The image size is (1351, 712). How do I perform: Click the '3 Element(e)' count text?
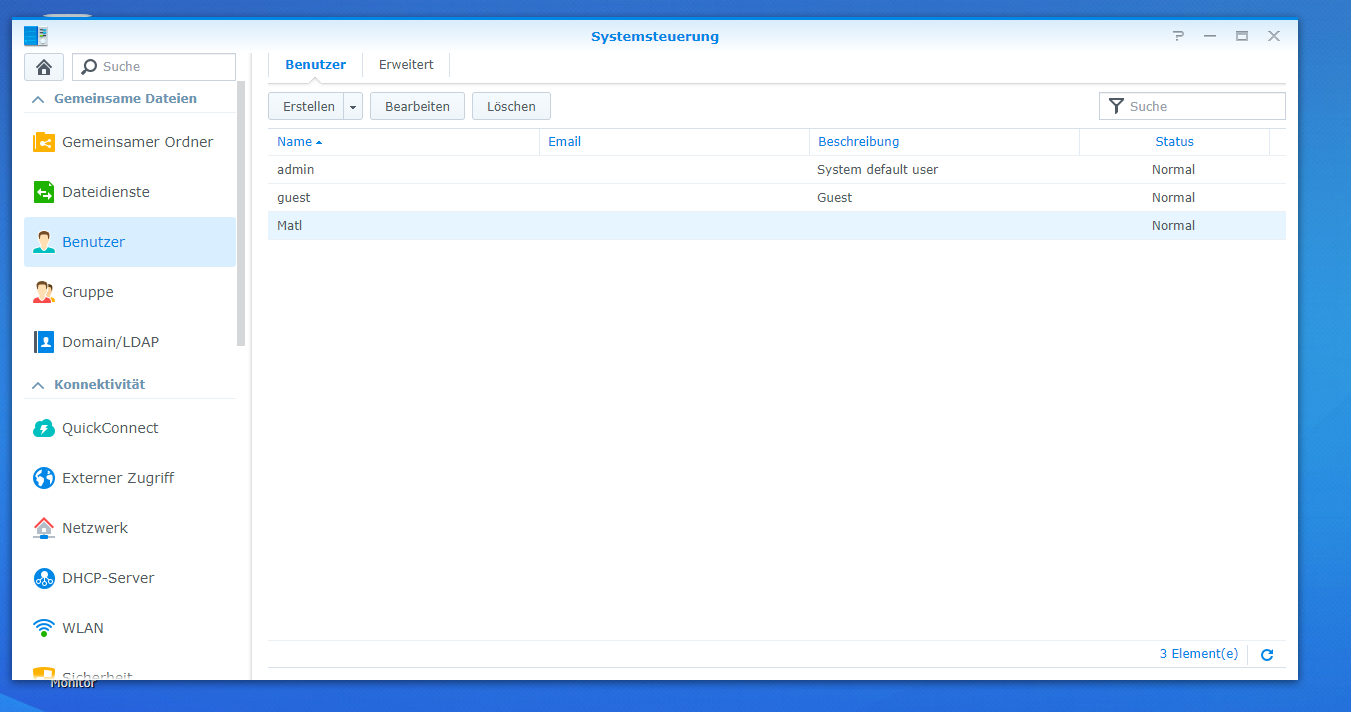click(1198, 654)
